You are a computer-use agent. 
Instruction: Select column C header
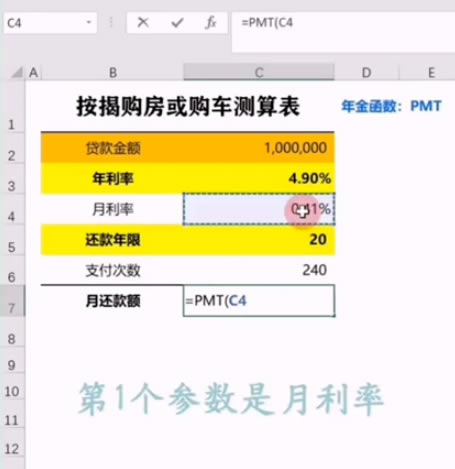coord(259,72)
